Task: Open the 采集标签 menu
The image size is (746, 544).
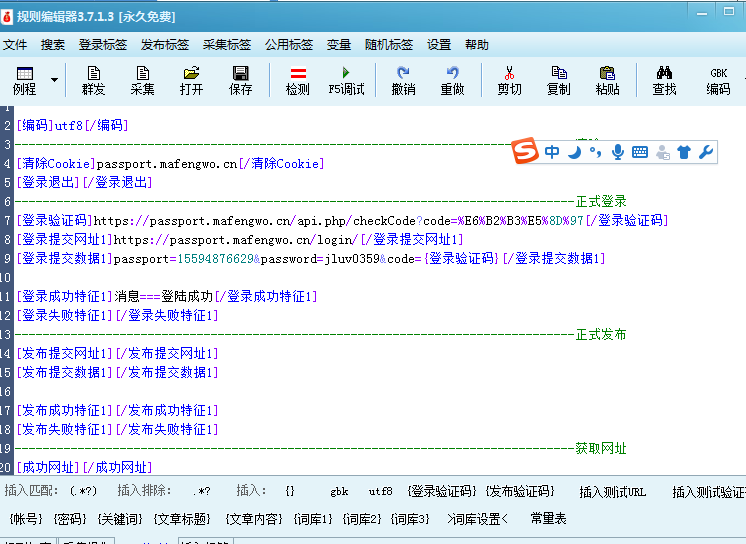Action: [227, 45]
